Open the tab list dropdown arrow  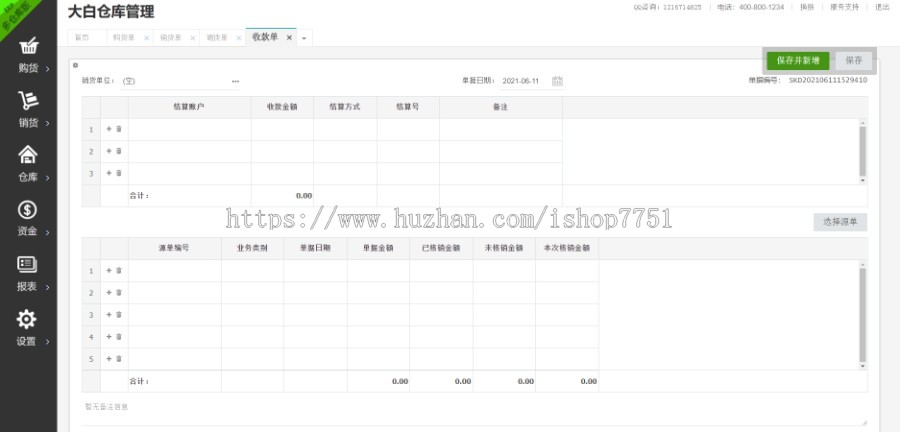[304, 38]
